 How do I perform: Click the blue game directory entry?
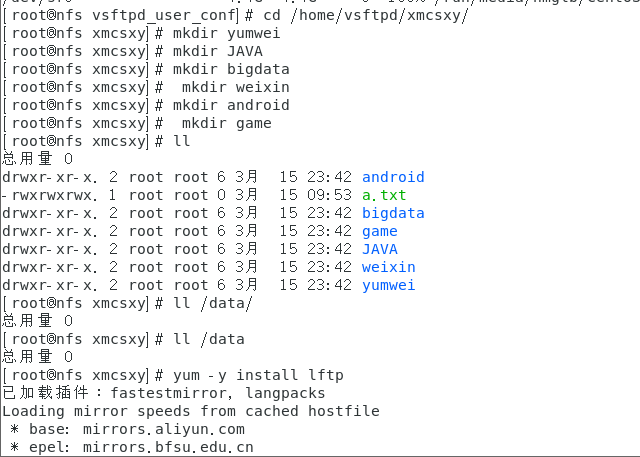coord(380,231)
